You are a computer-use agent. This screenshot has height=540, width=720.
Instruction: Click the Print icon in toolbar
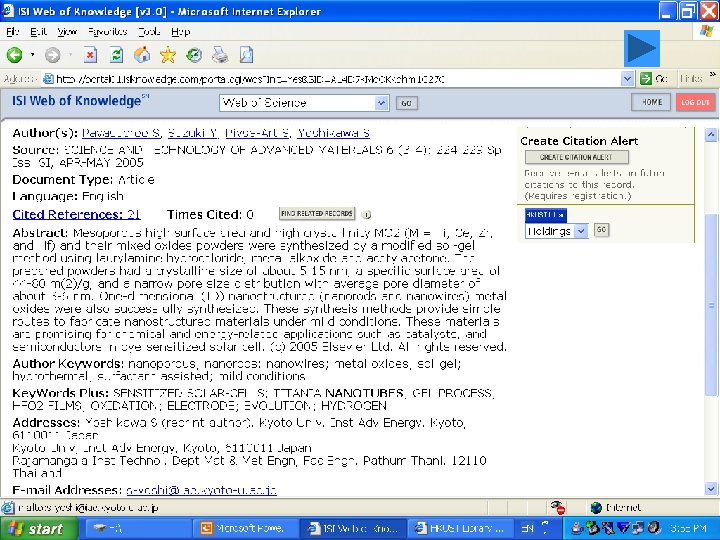click(220, 55)
